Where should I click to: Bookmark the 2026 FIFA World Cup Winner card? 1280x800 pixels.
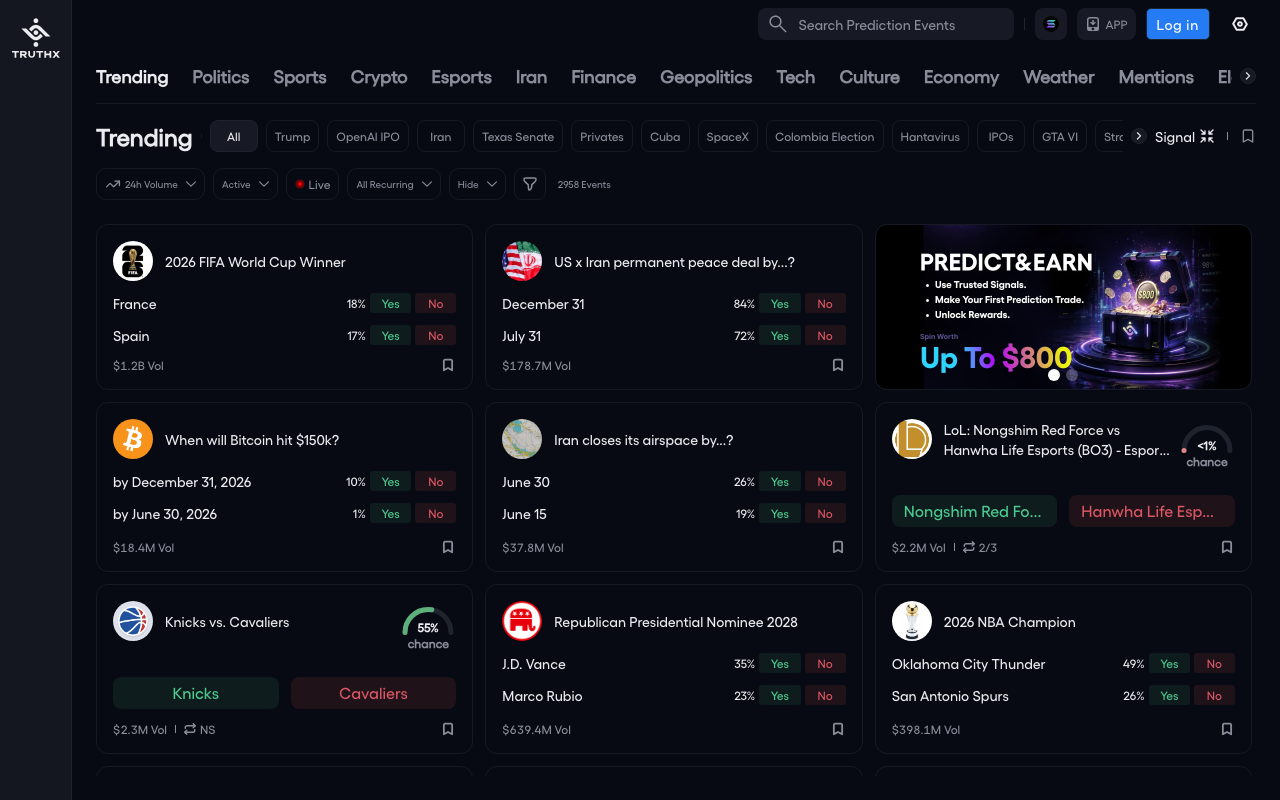[x=448, y=365]
